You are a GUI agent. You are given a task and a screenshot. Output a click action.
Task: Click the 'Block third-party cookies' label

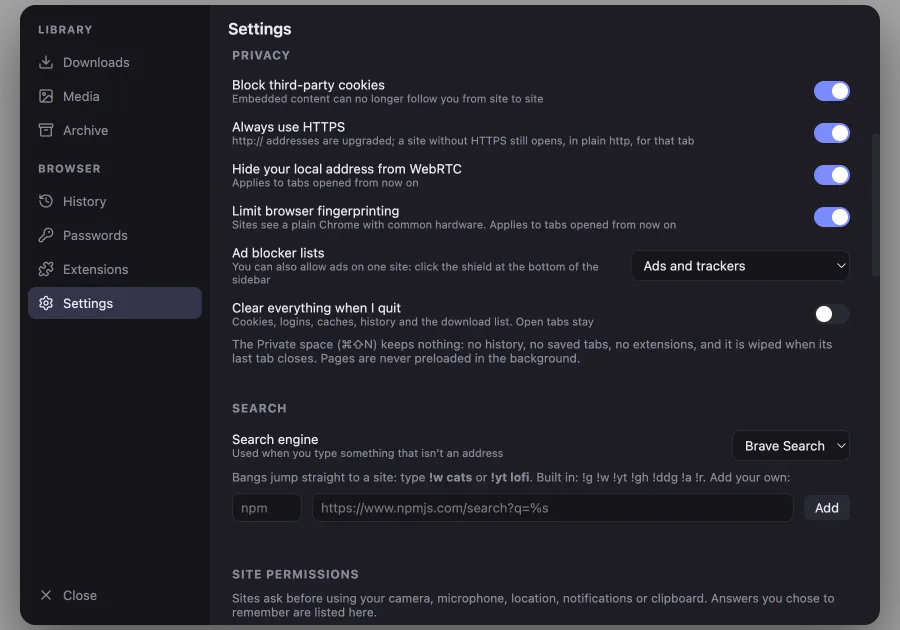(x=308, y=85)
